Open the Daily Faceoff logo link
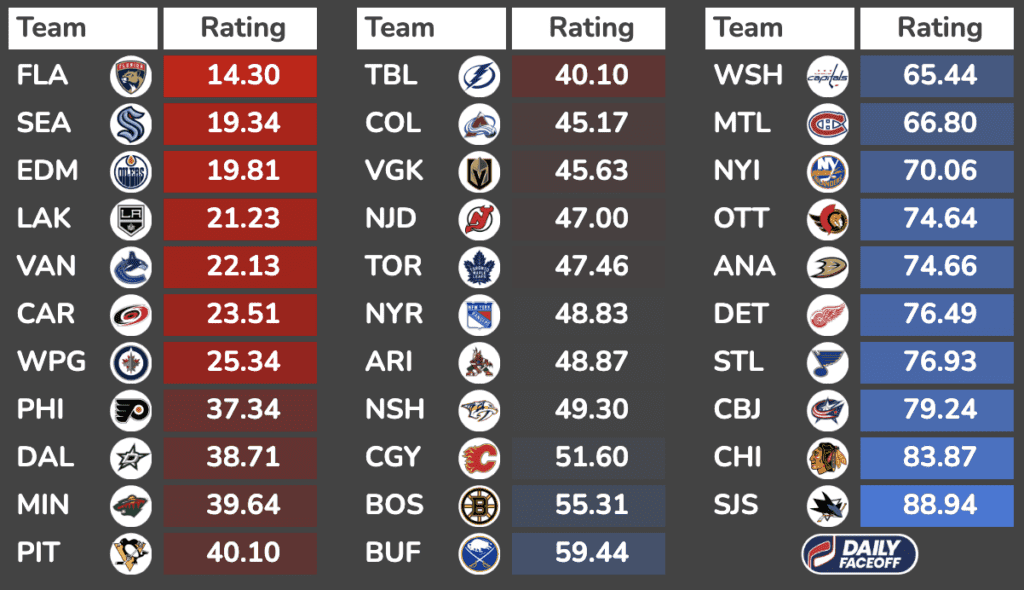 pos(859,554)
